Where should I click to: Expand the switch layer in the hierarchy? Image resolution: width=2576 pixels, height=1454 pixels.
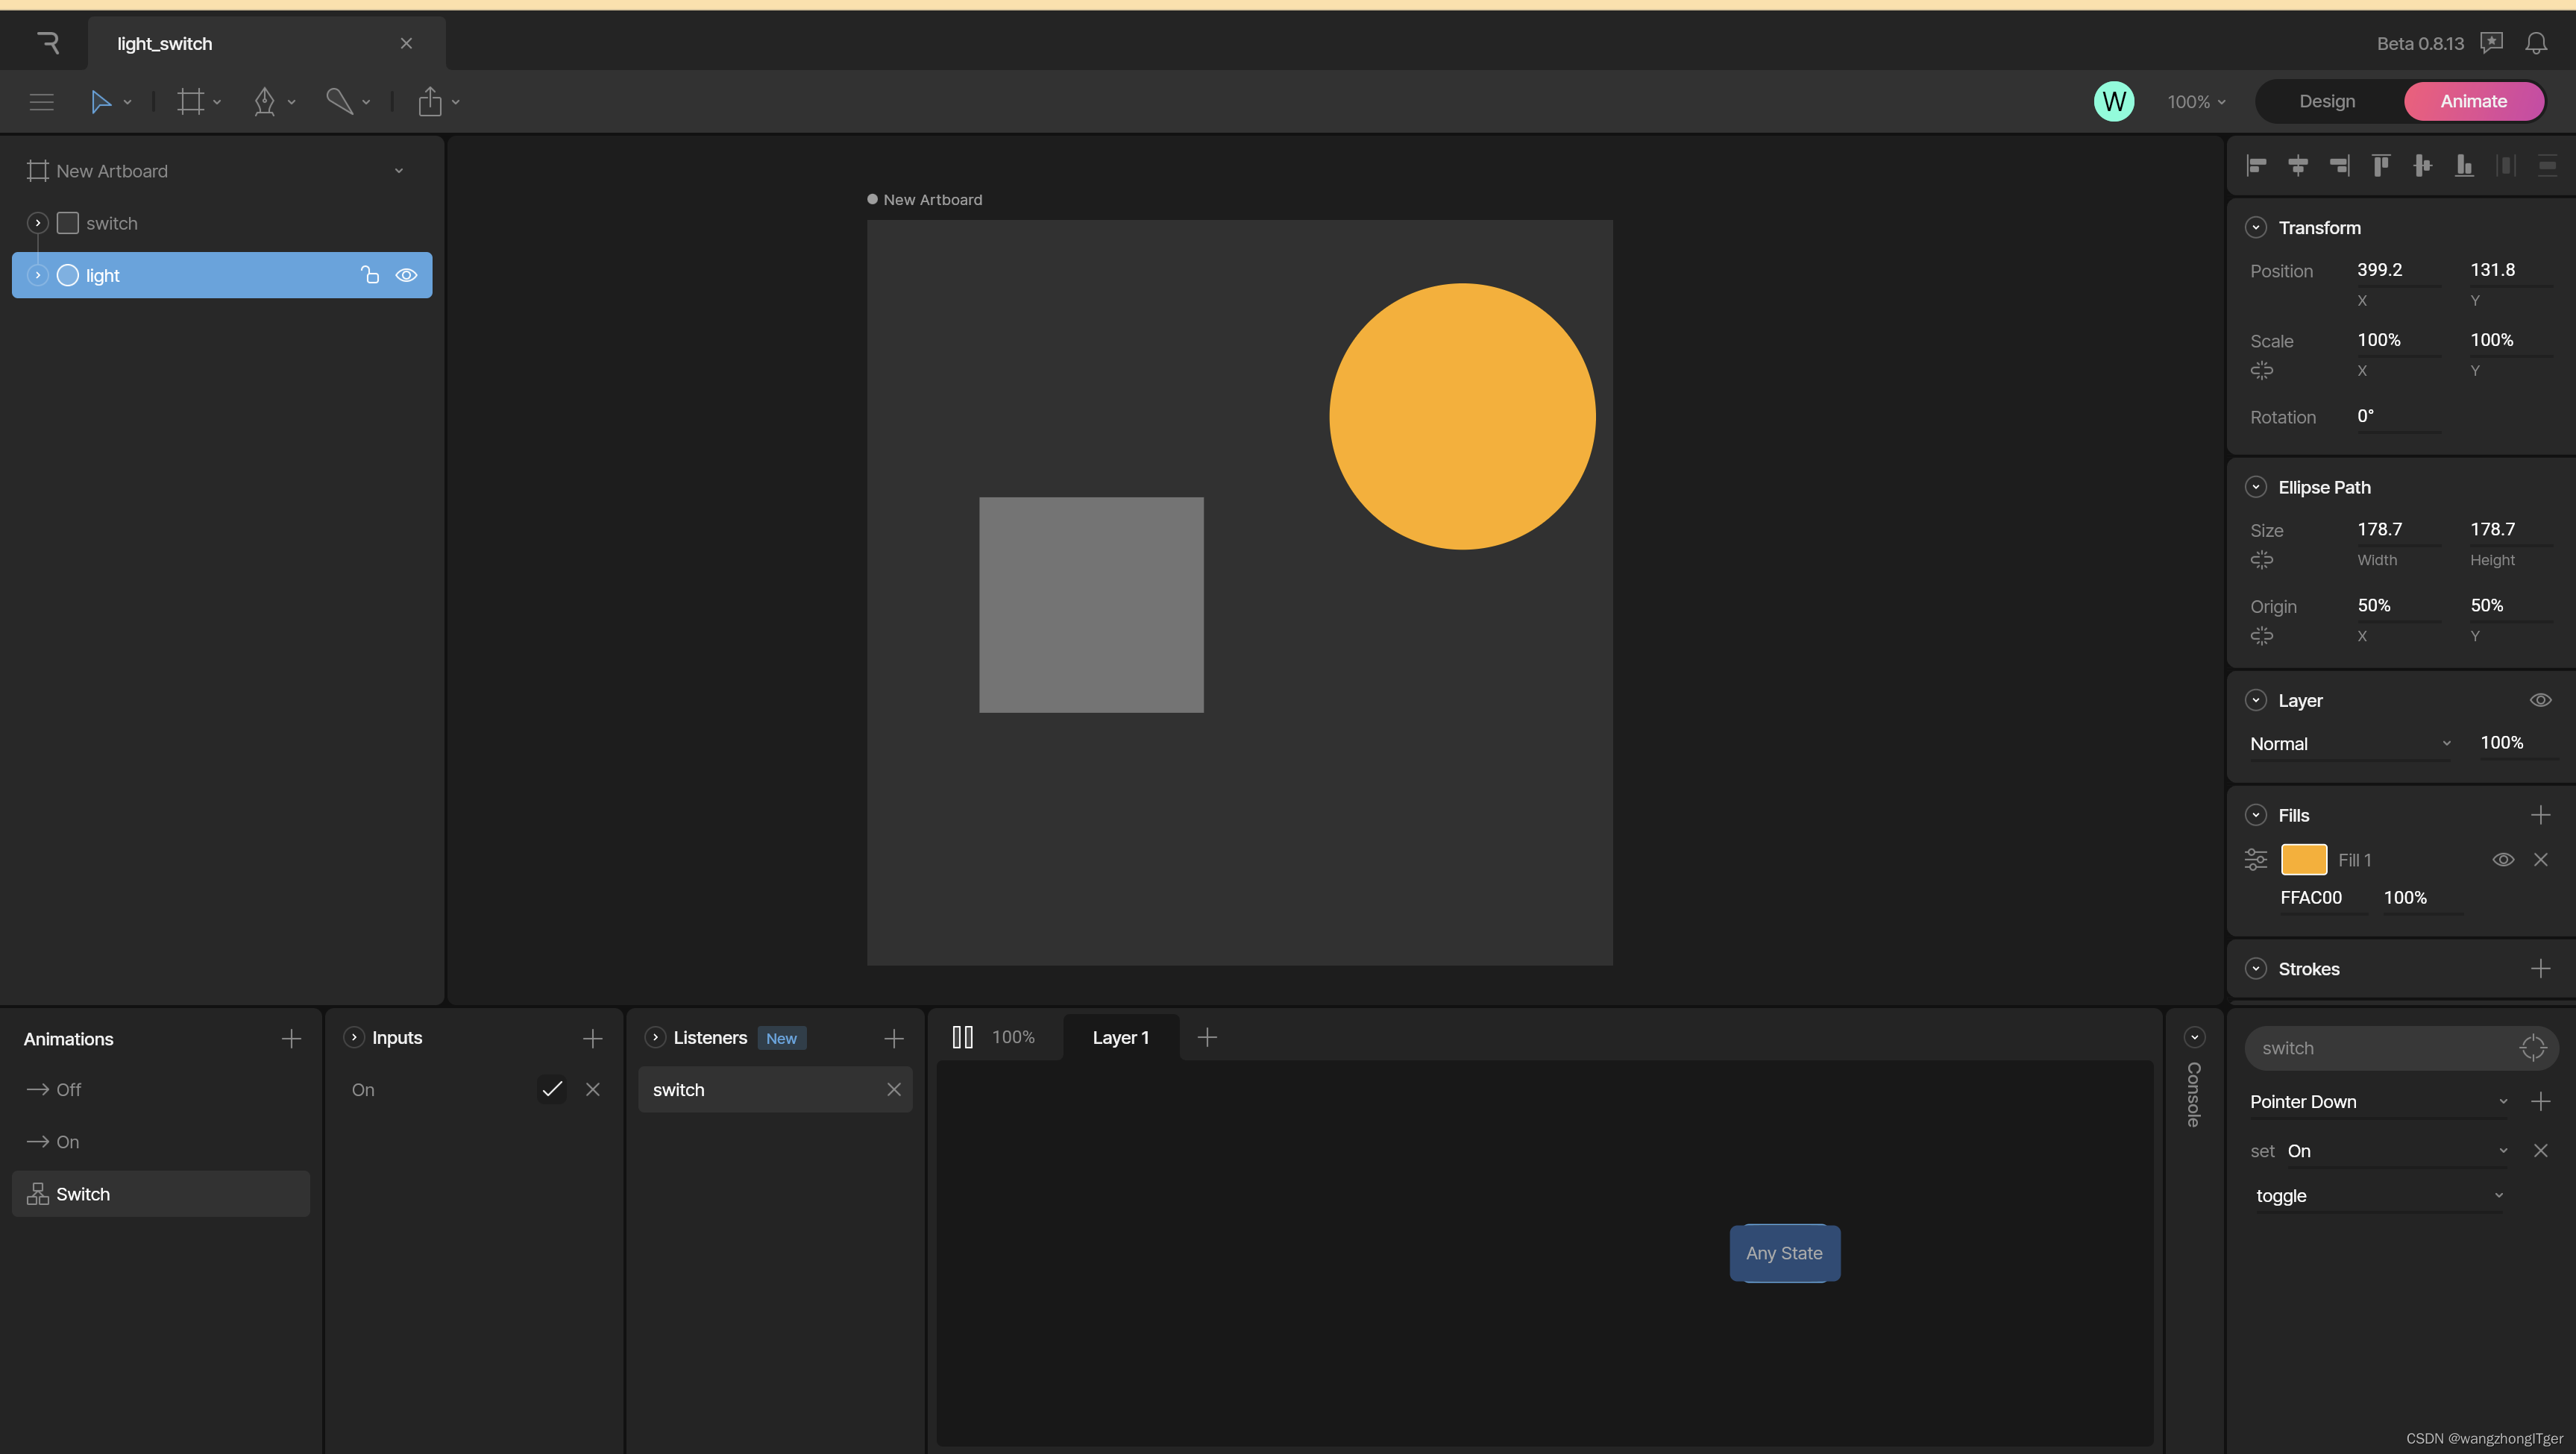point(37,222)
